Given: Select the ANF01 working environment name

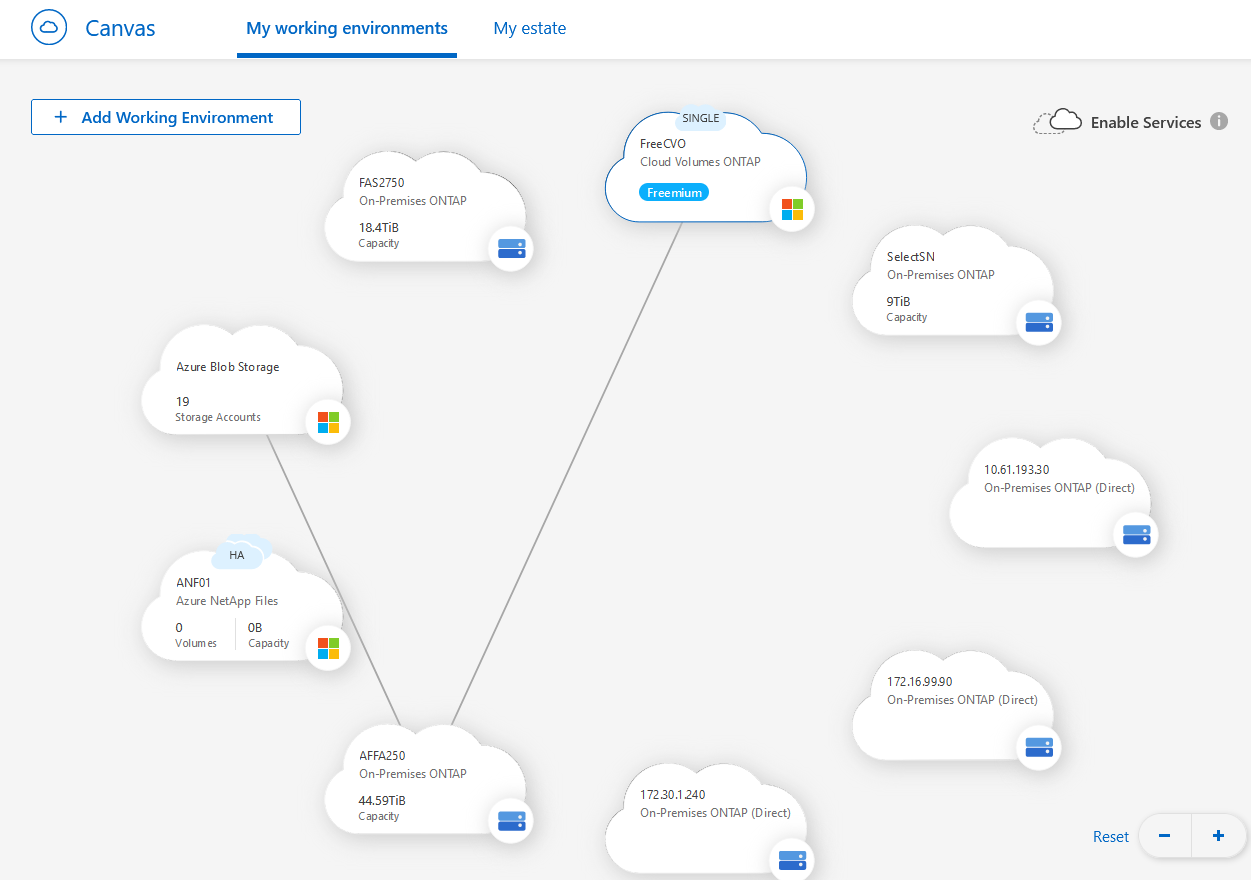Looking at the screenshot, I should (194, 582).
